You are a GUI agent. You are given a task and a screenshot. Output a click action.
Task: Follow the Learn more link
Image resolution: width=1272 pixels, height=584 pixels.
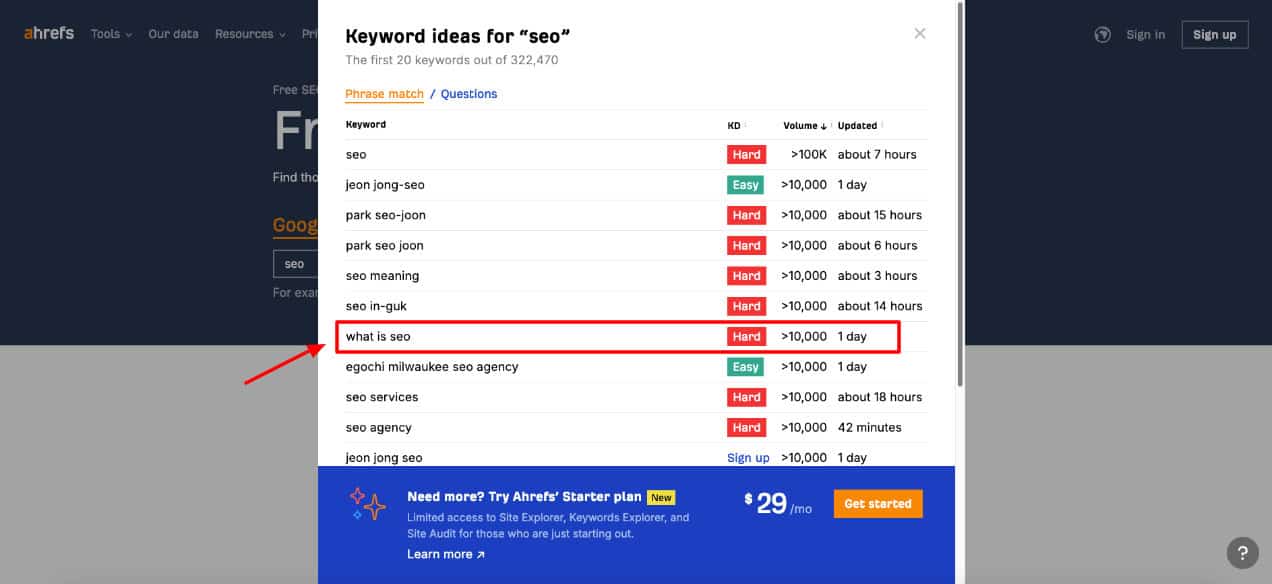coord(445,554)
